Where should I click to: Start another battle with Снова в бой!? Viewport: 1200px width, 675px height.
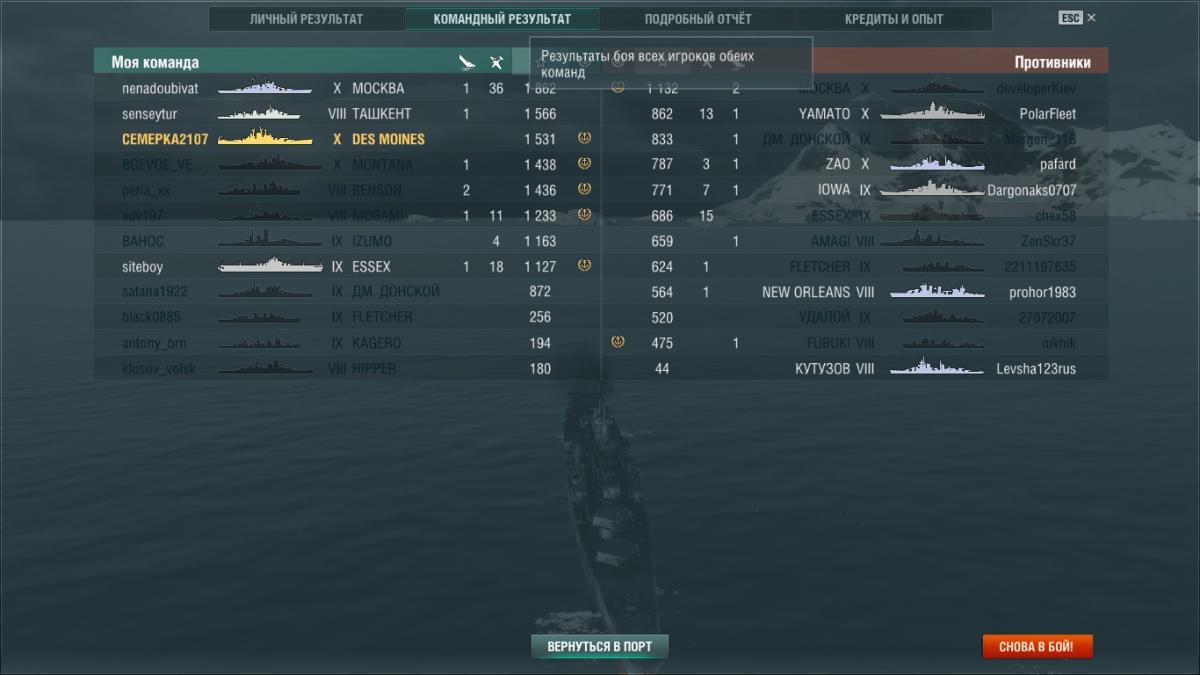(1036, 647)
